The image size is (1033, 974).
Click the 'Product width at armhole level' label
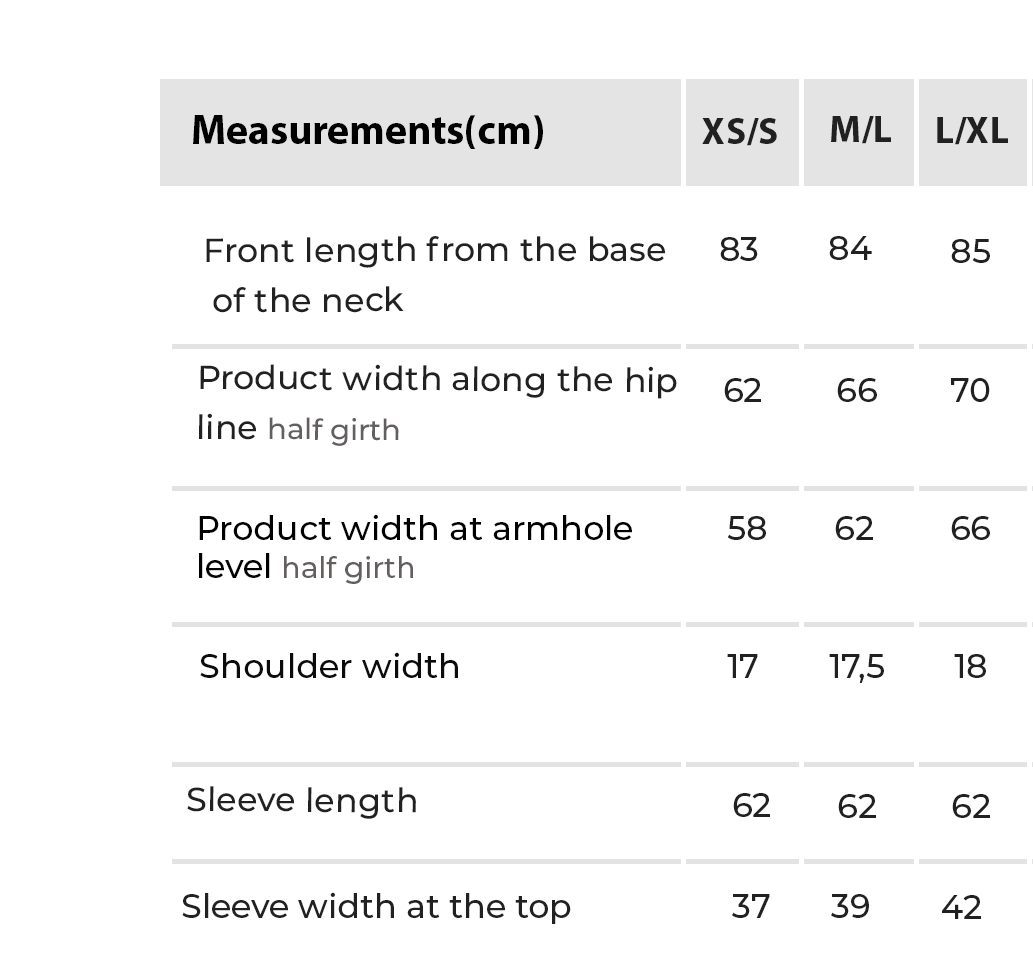tap(414, 529)
